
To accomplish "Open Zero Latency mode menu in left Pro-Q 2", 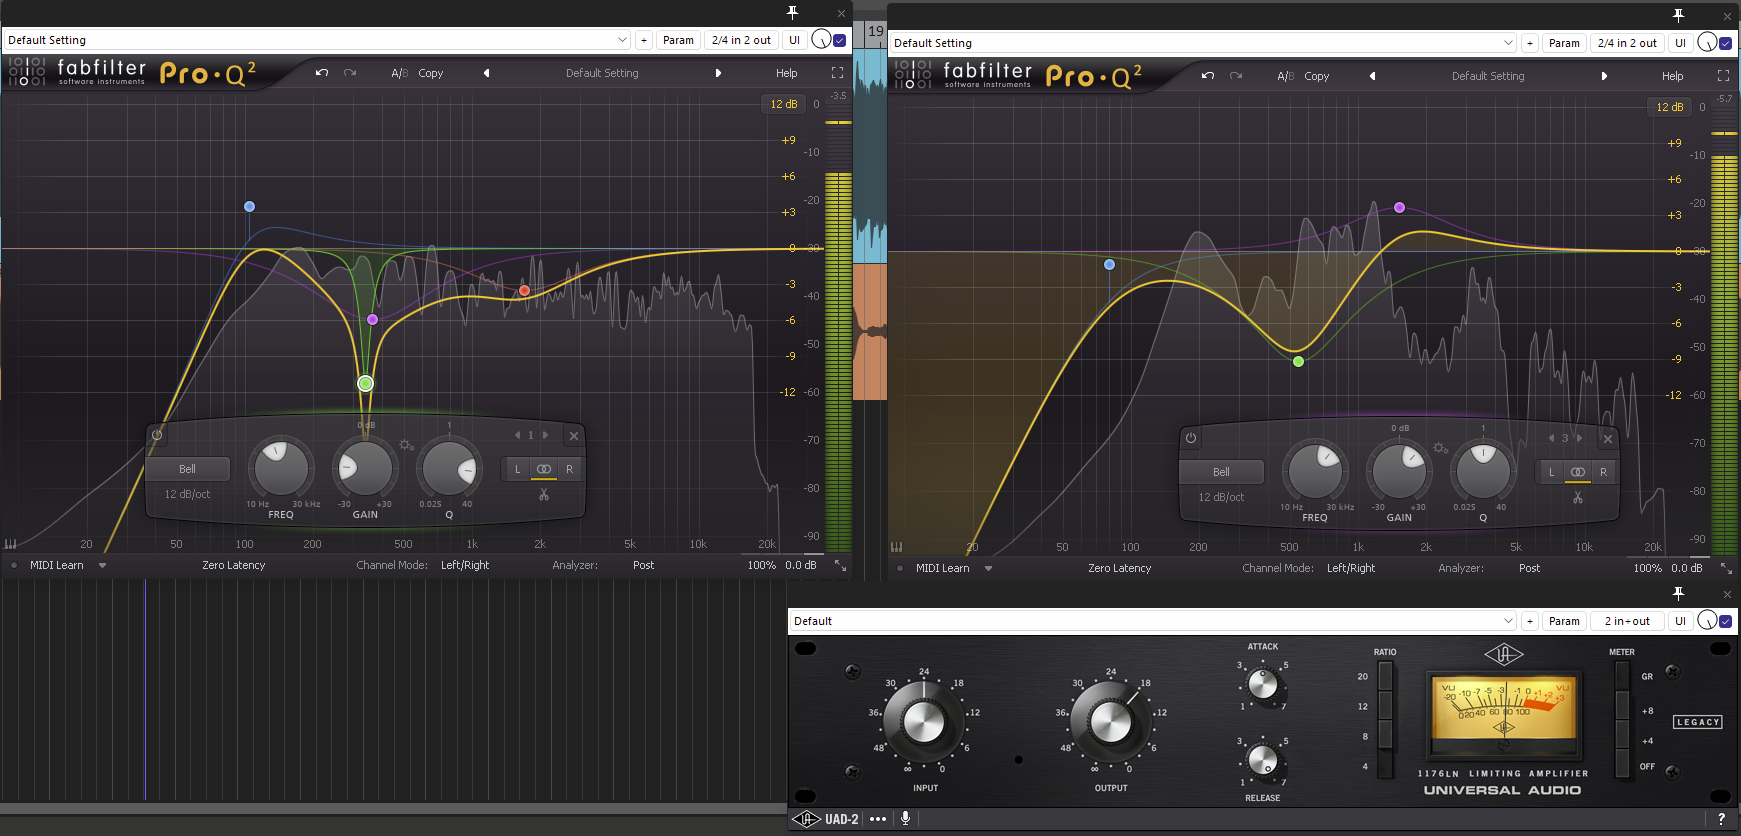I will (233, 565).
